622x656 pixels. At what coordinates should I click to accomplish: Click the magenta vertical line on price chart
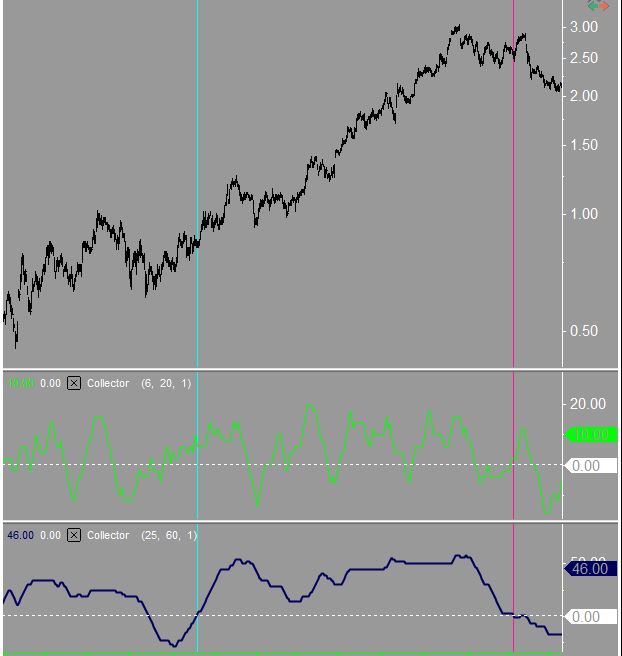[513, 150]
